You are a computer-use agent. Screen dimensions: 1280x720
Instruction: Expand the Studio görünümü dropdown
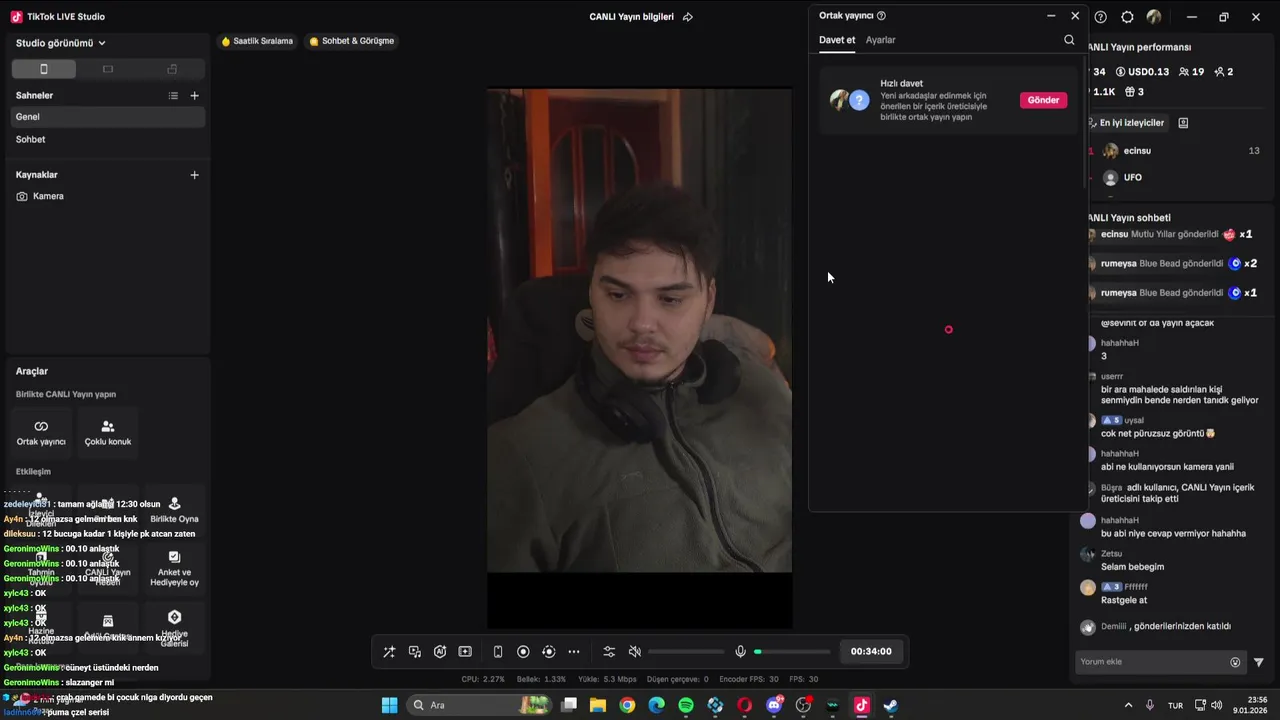click(x=61, y=43)
